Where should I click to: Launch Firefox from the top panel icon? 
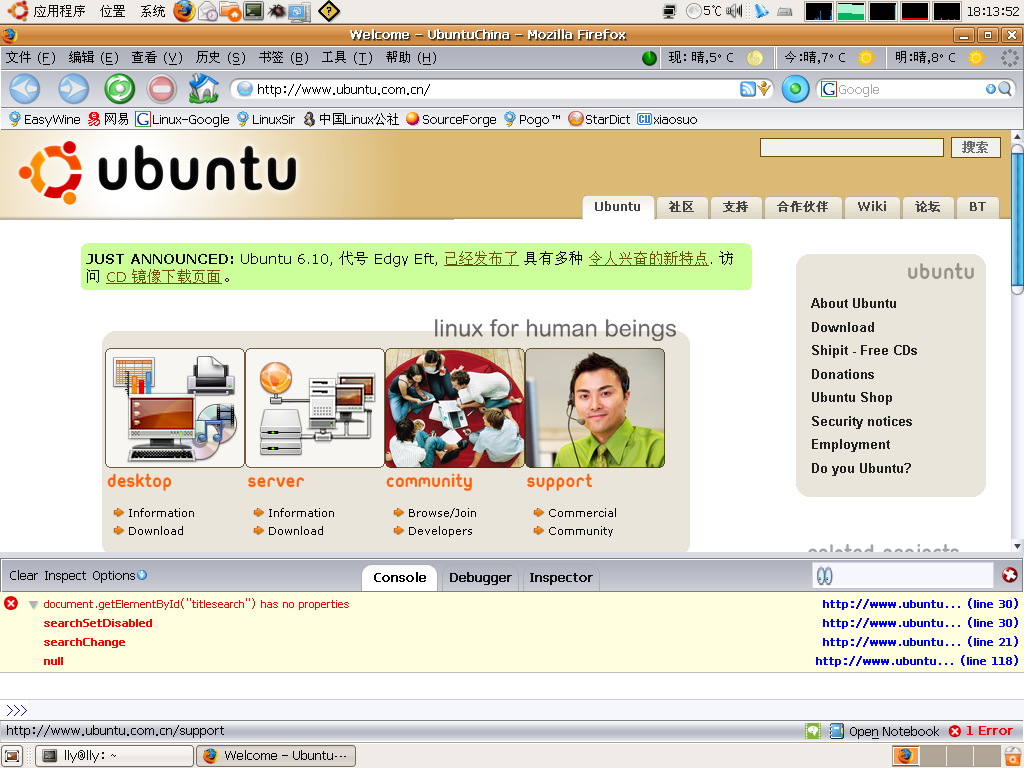click(x=184, y=11)
